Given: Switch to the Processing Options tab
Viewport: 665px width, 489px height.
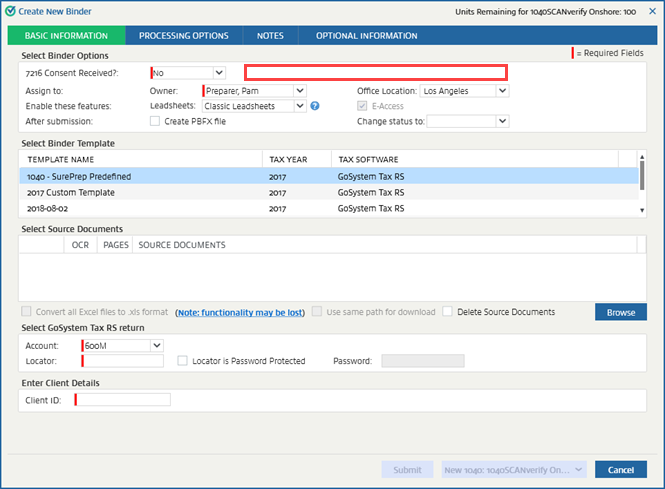Looking at the screenshot, I should (183, 36).
